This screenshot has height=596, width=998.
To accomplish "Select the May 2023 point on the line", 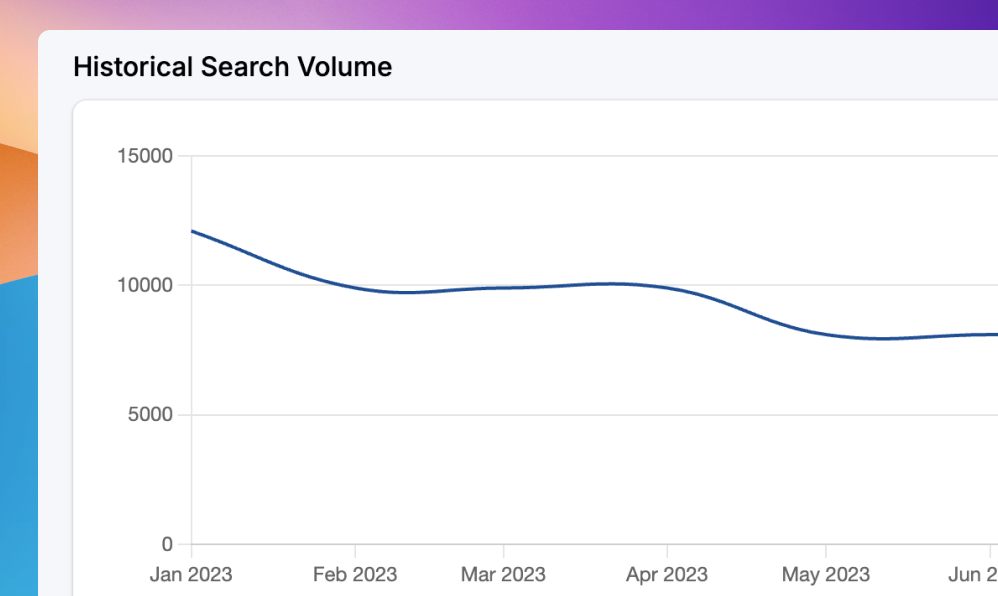I will [x=825, y=334].
